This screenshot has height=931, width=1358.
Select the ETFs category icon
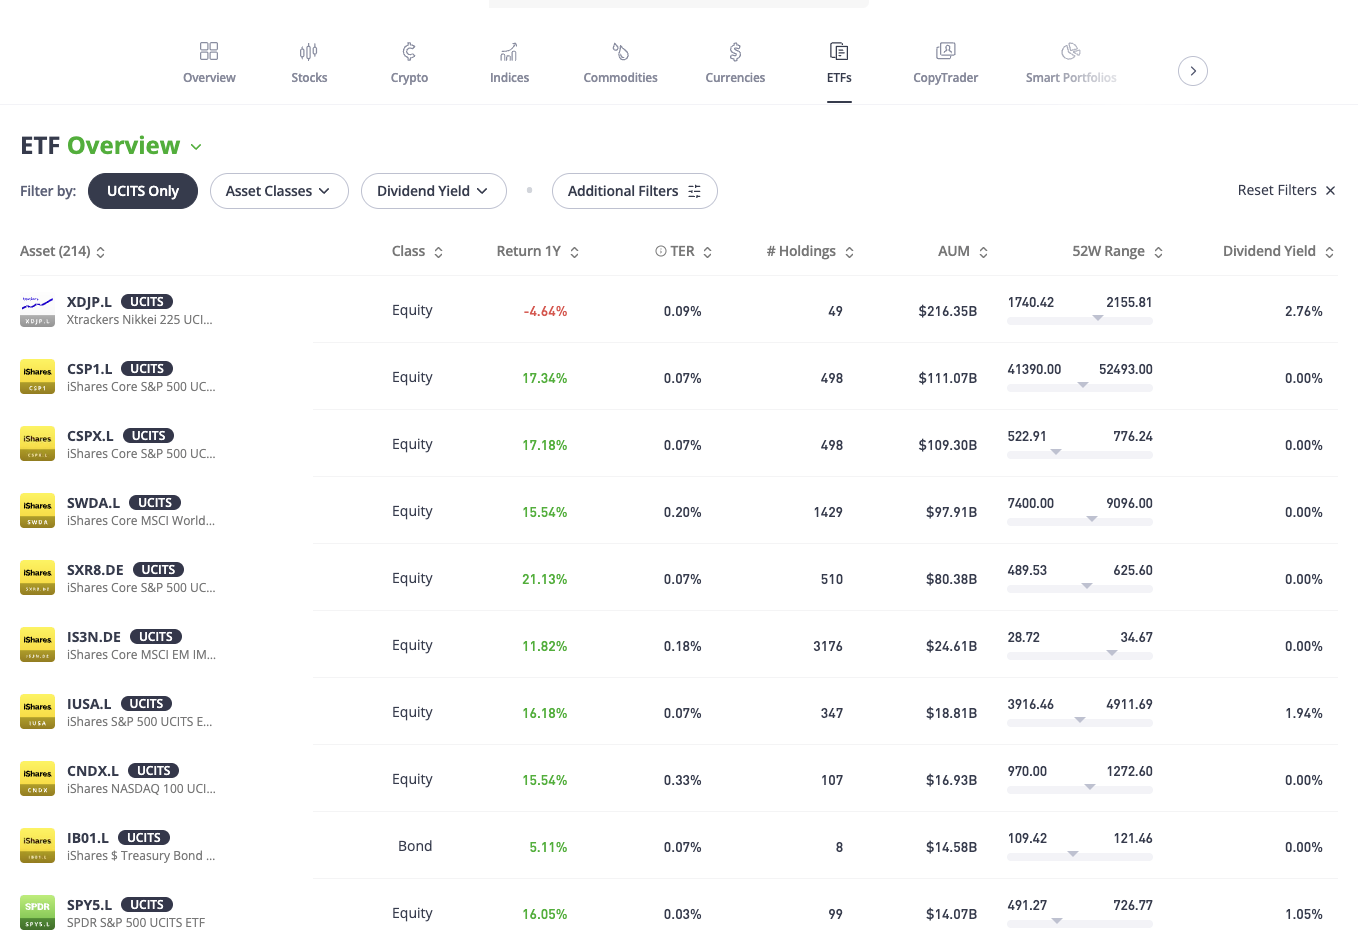(x=839, y=51)
